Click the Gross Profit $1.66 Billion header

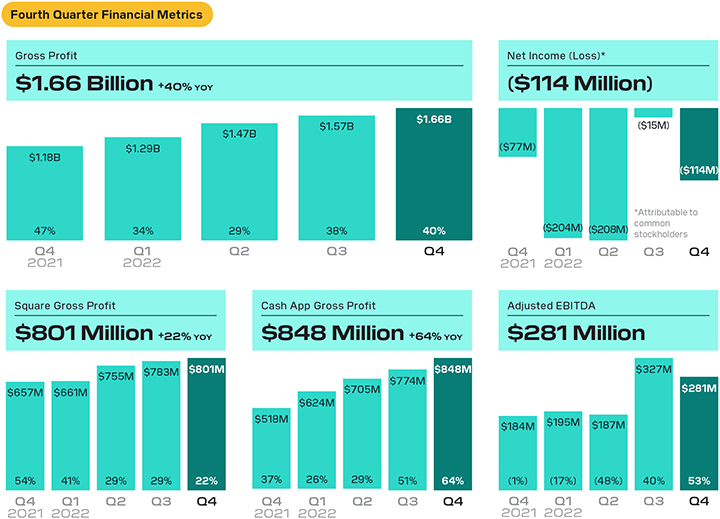239,70
